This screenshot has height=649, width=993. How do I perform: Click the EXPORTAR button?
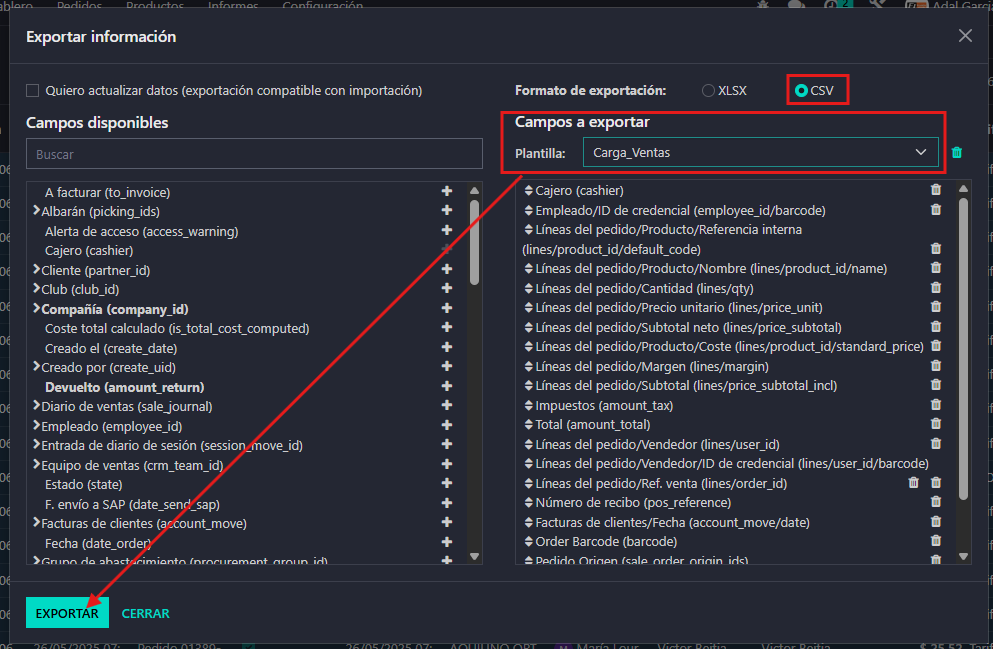[67, 613]
